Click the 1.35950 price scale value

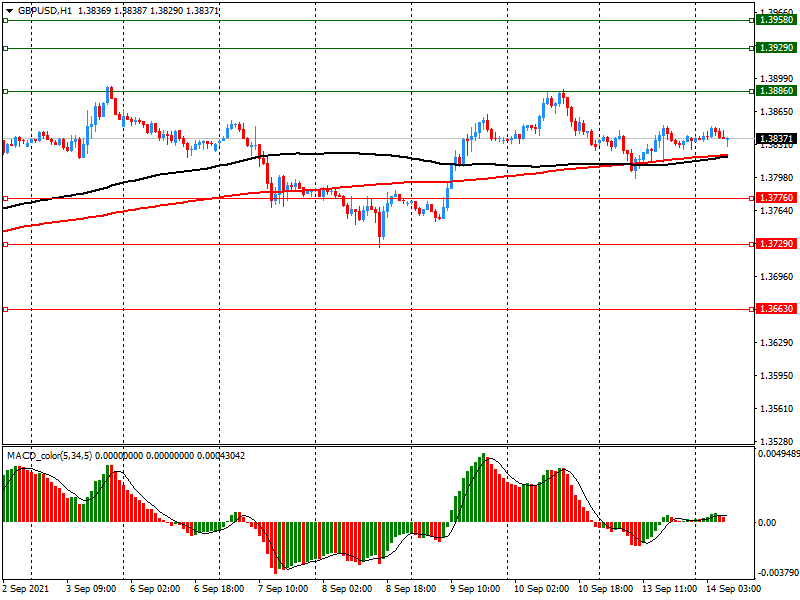coord(777,376)
